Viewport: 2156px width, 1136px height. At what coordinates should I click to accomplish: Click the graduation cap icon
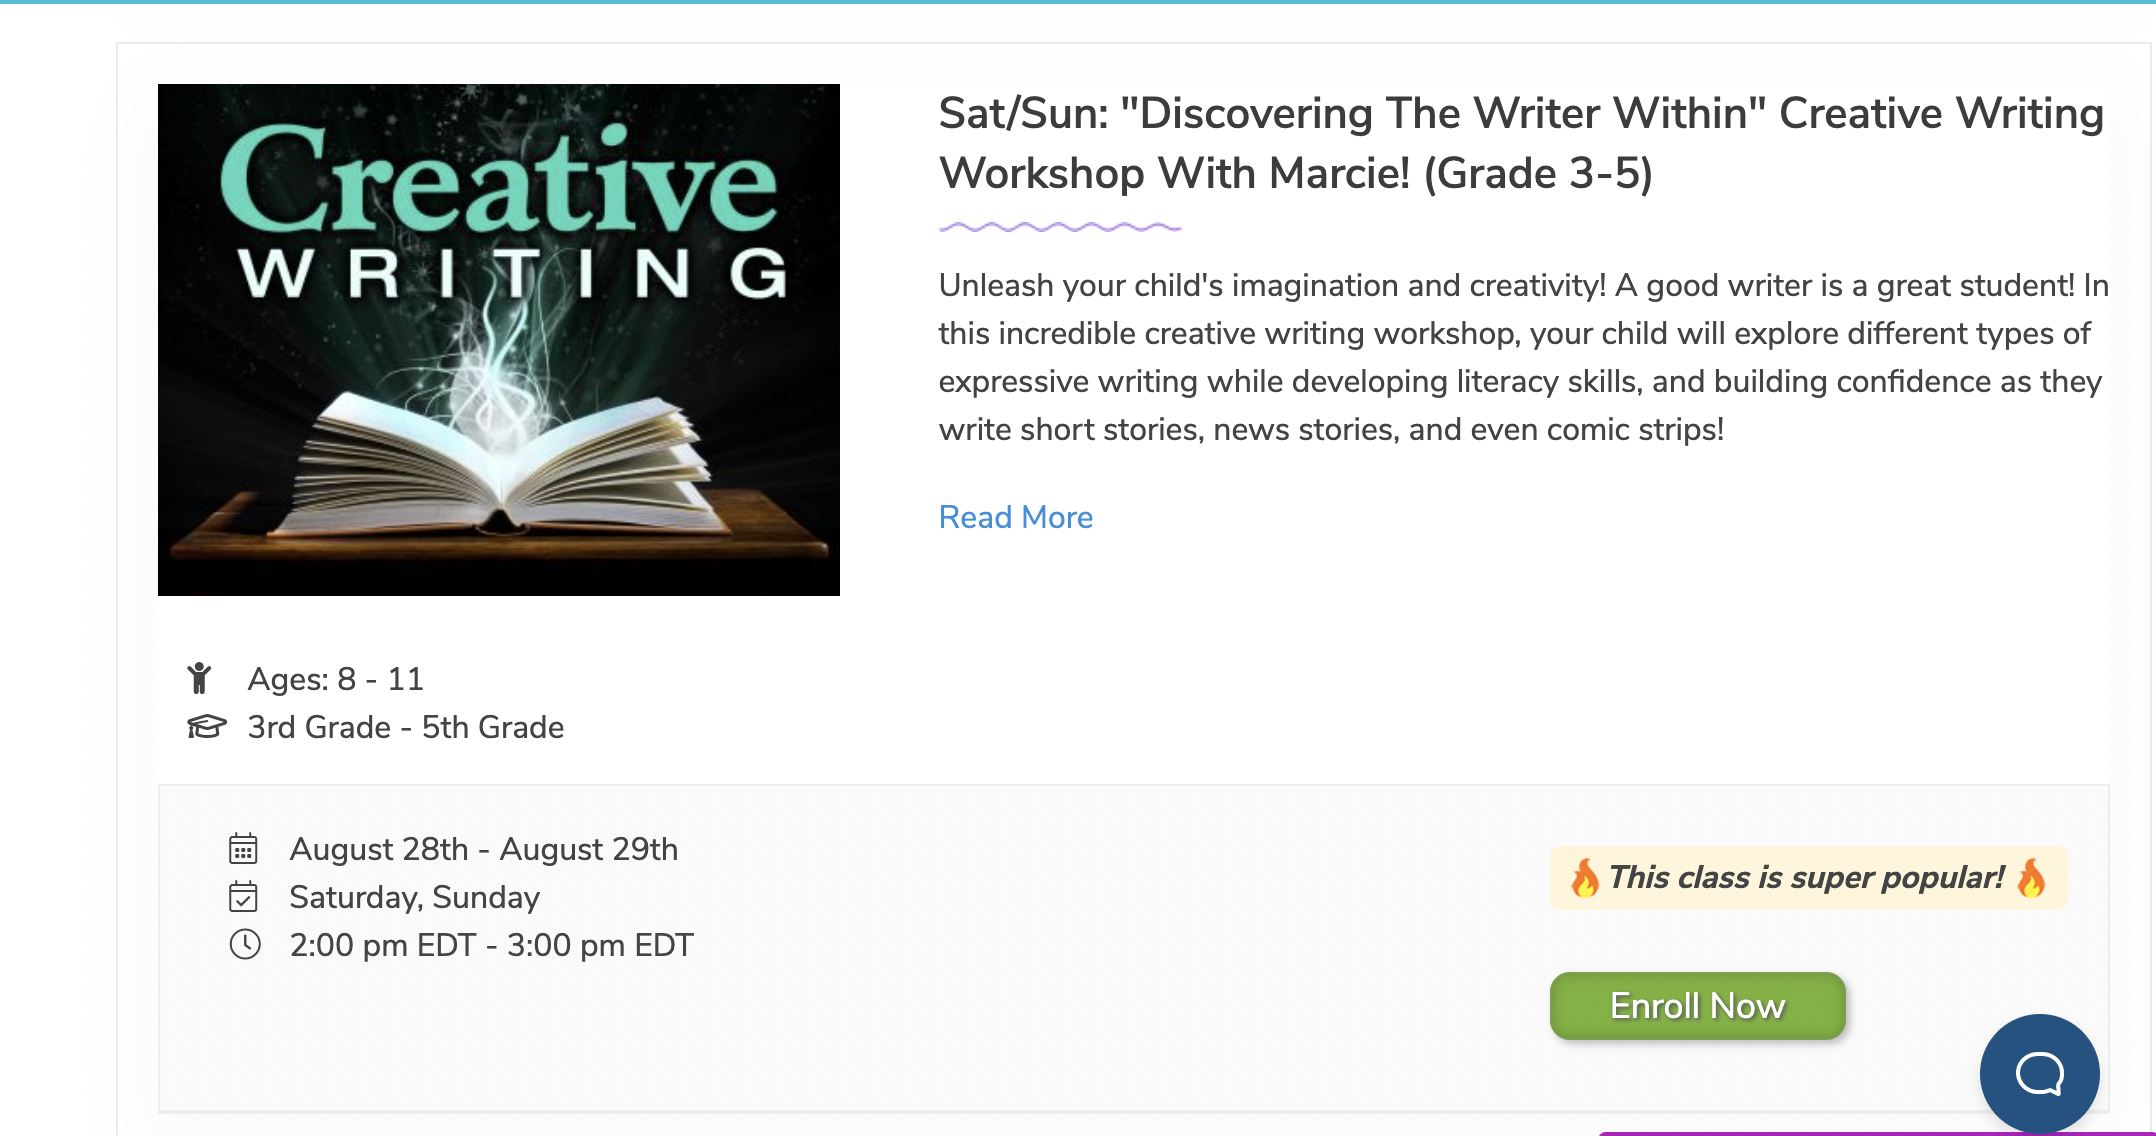click(207, 726)
